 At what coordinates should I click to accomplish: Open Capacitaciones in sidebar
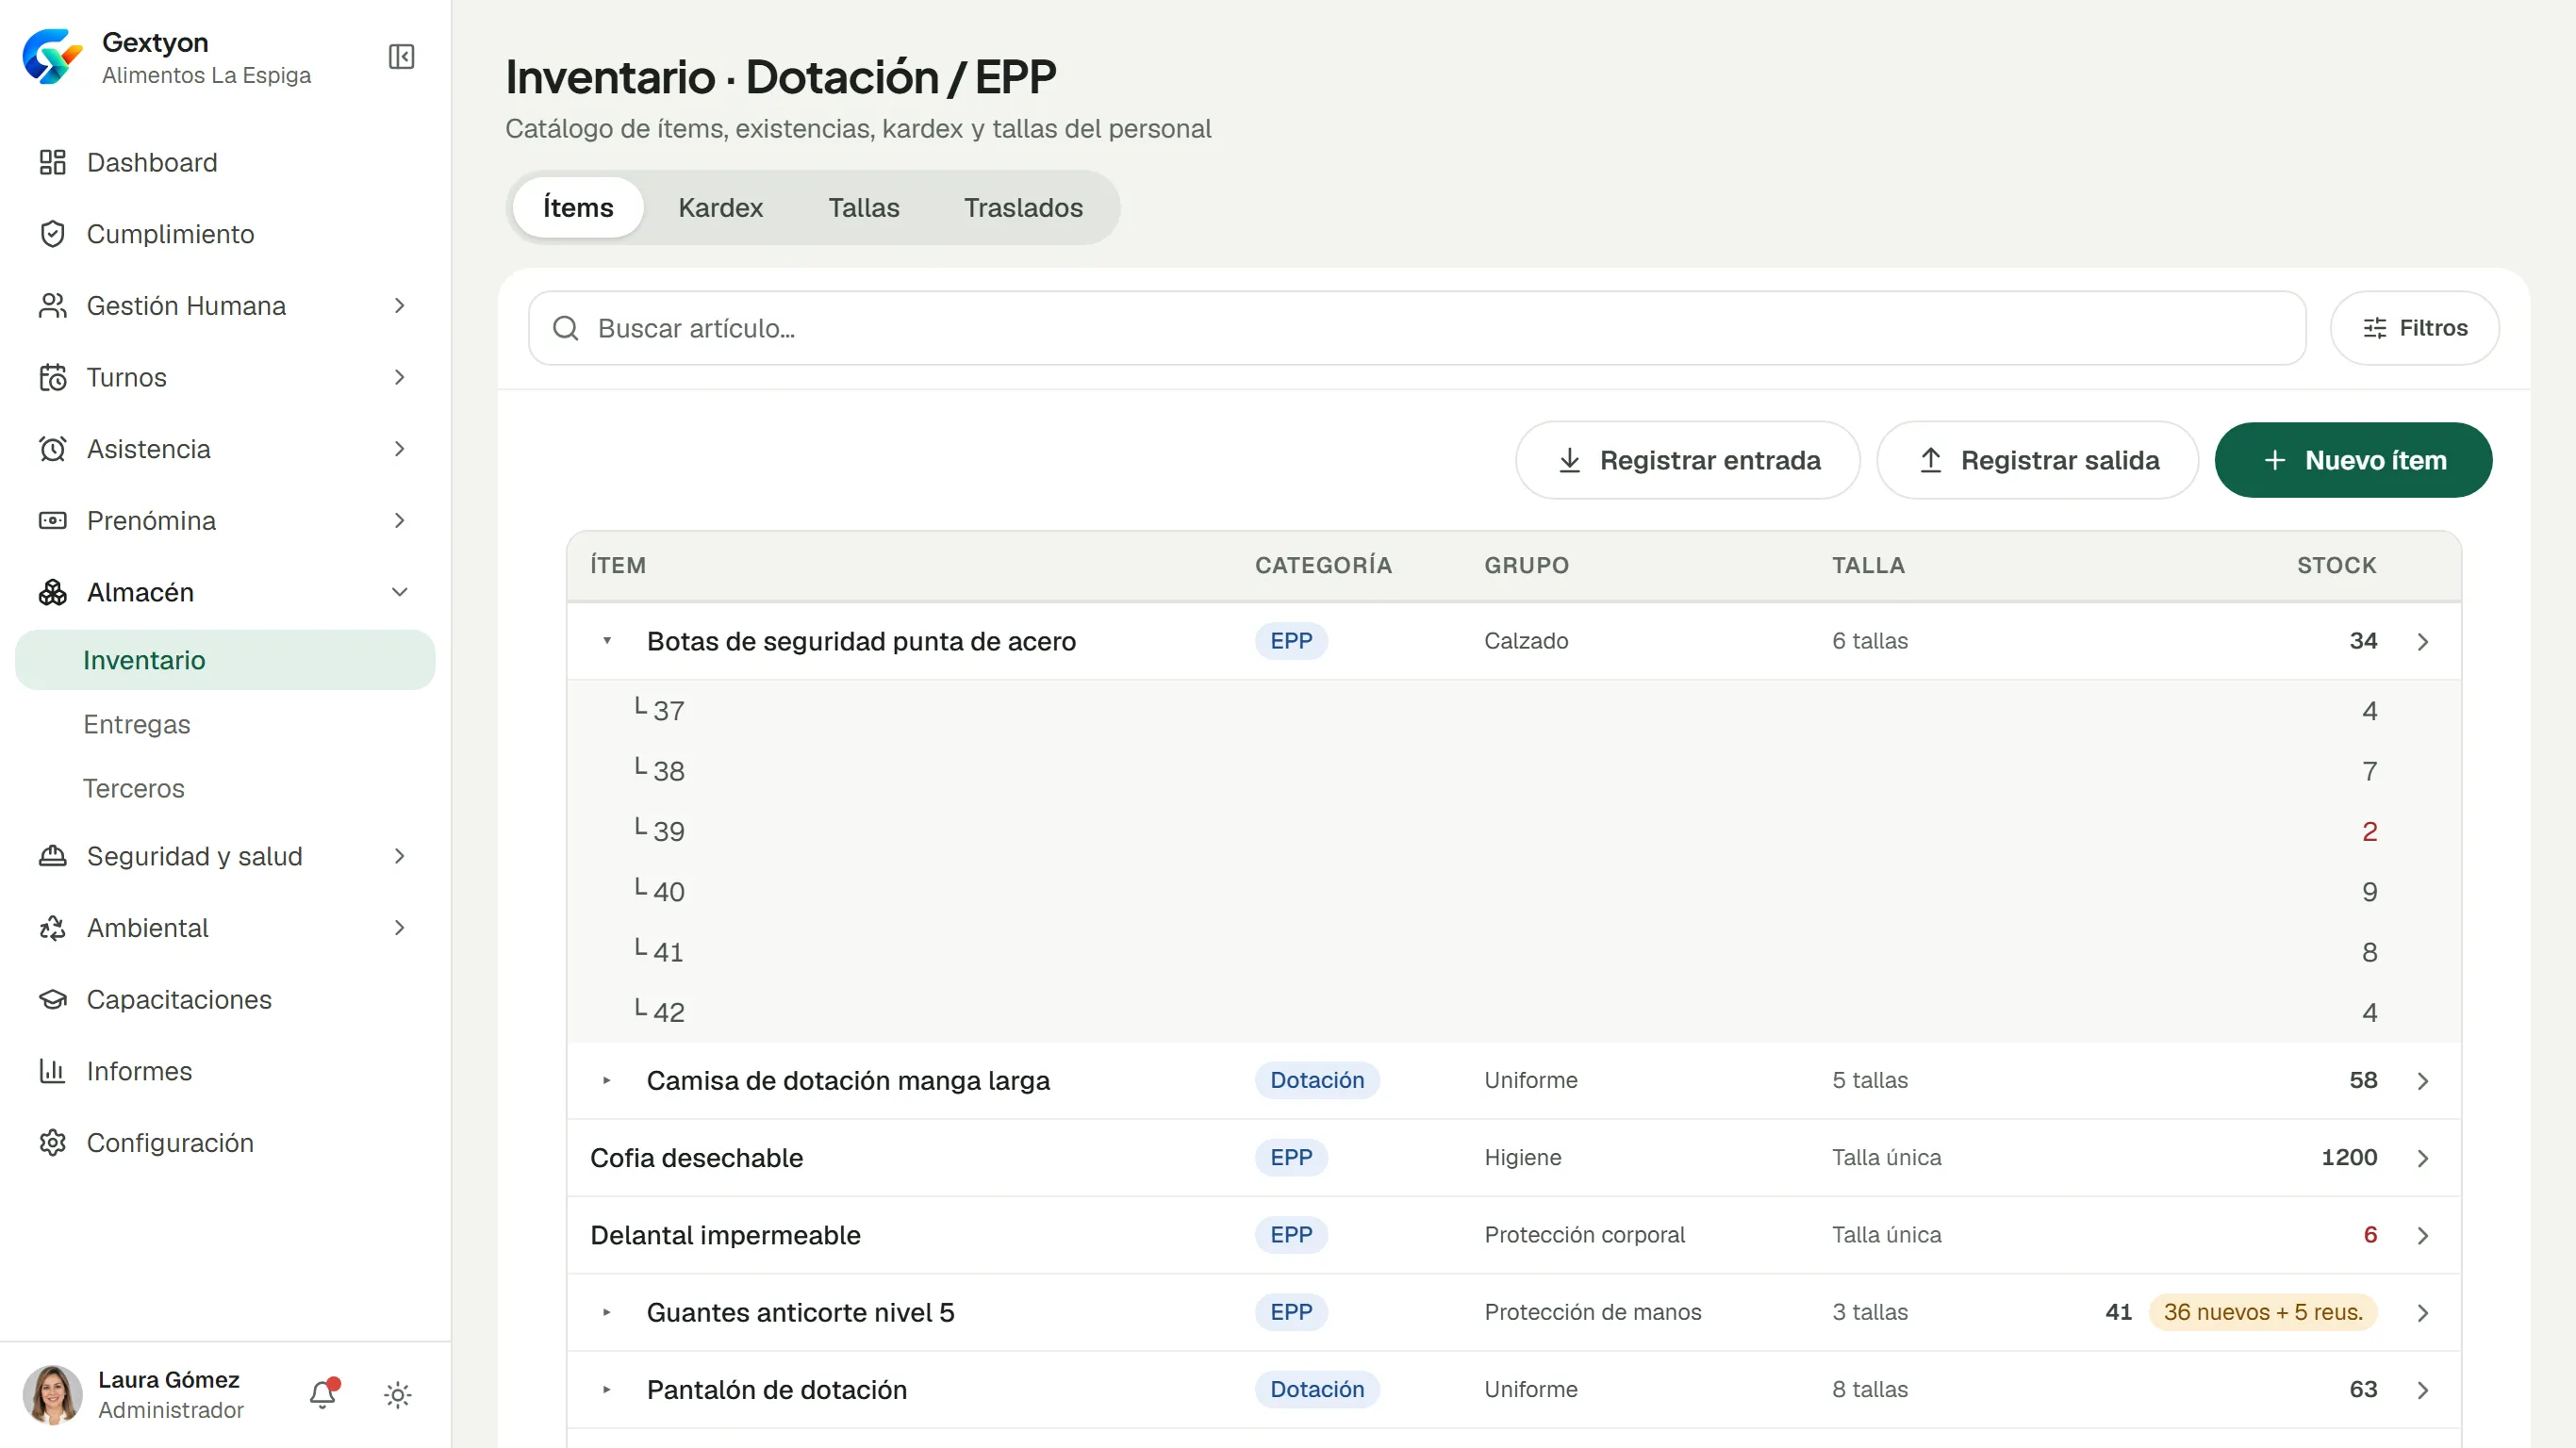click(x=225, y=999)
